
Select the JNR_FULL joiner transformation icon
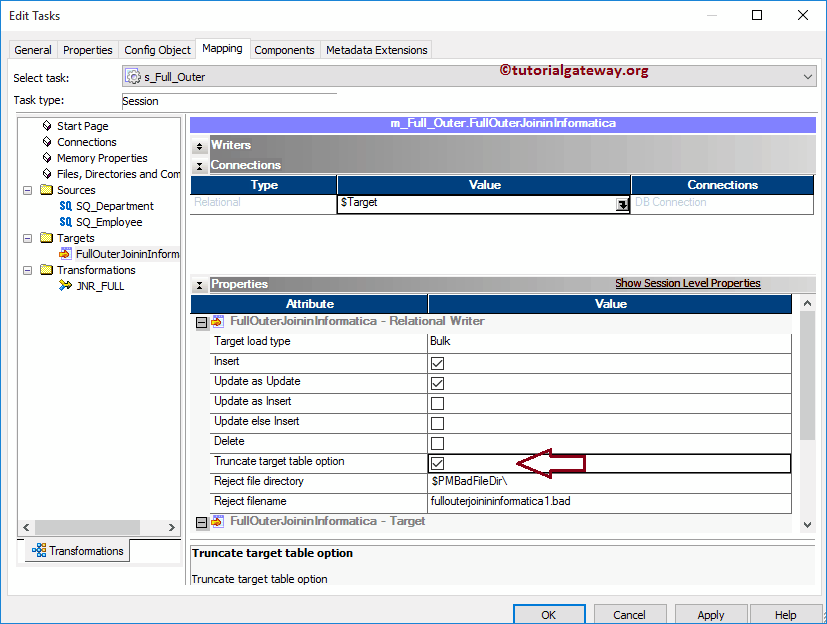point(66,285)
